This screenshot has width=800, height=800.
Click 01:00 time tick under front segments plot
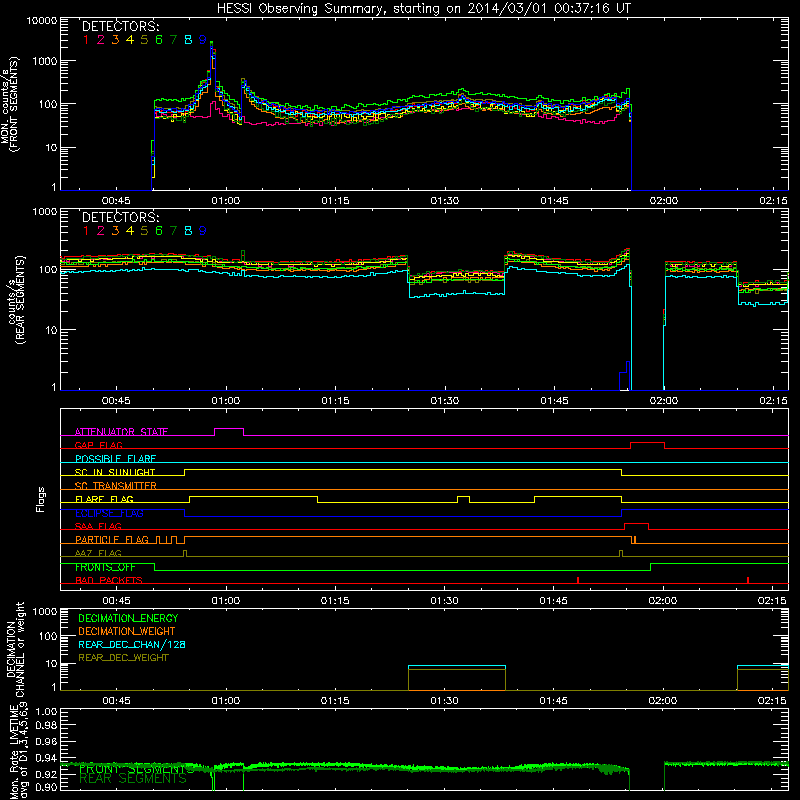(x=226, y=201)
